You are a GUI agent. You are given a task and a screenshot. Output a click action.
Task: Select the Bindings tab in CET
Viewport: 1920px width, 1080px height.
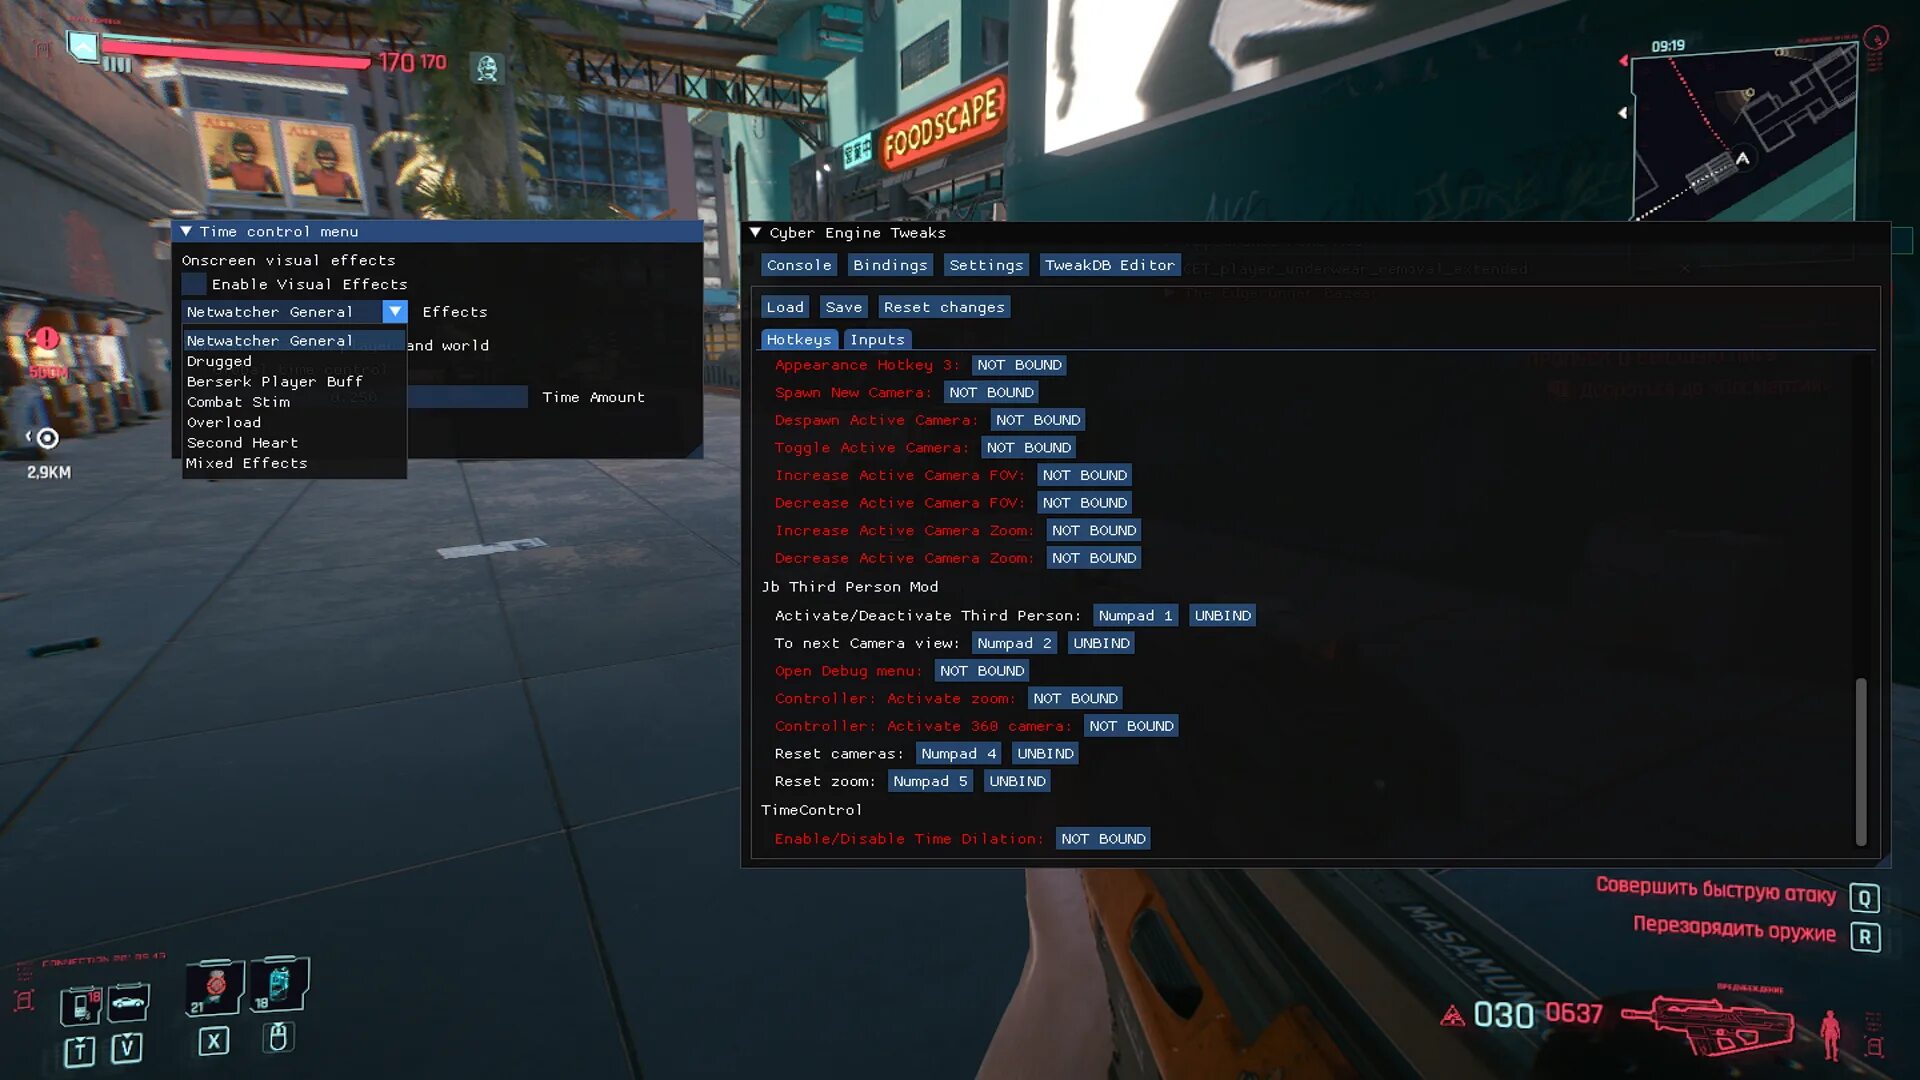pos(890,264)
